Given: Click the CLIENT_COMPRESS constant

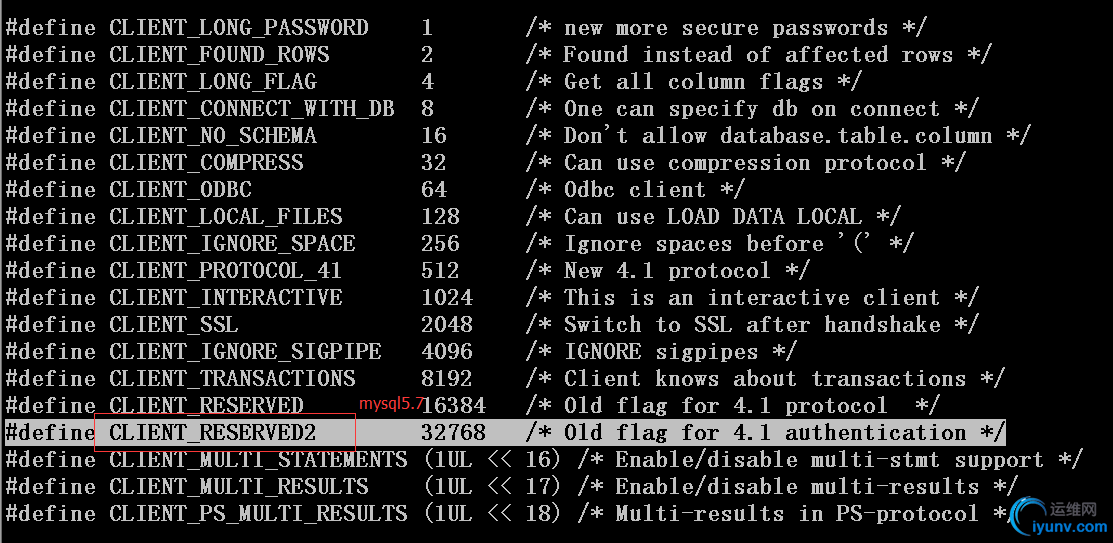Looking at the screenshot, I should tap(206, 163).
